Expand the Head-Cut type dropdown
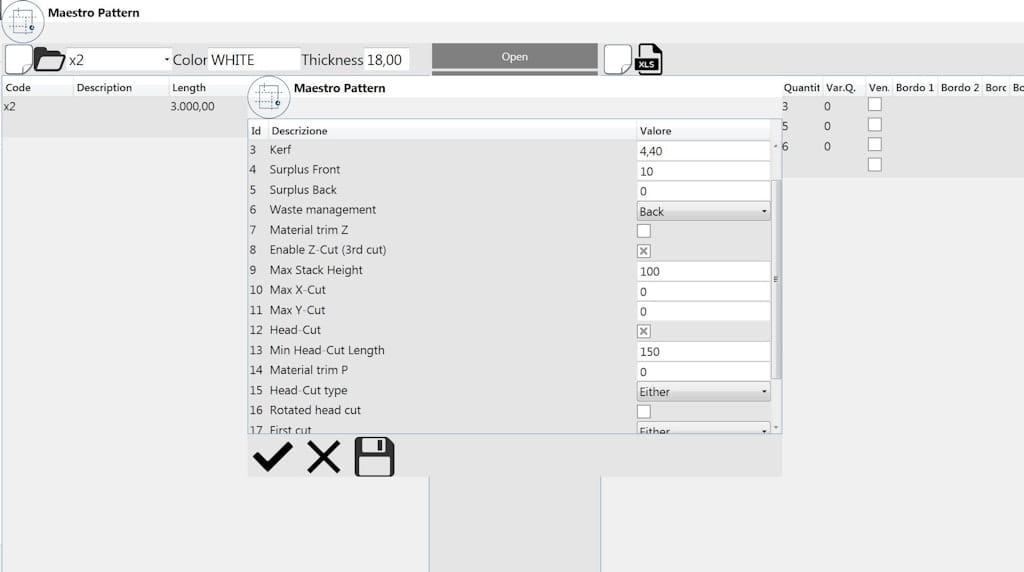 point(703,392)
